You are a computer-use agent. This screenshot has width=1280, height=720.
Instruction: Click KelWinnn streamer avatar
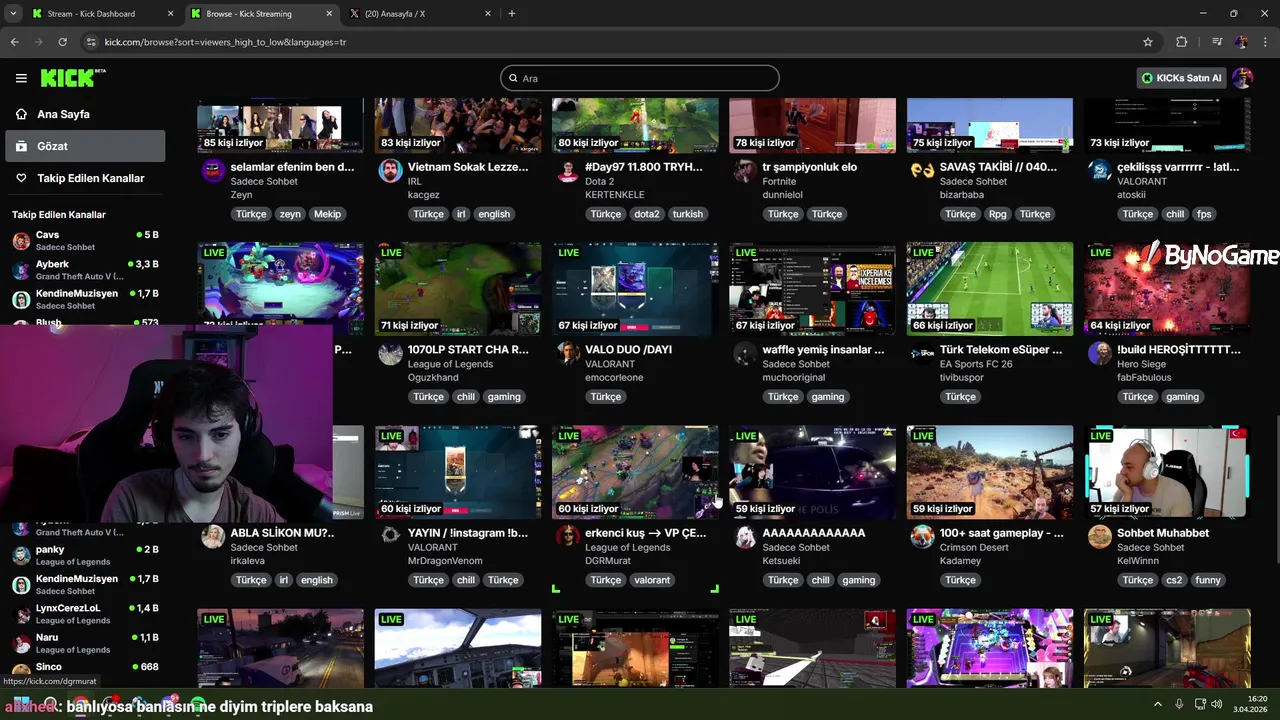pos(1100,536)
